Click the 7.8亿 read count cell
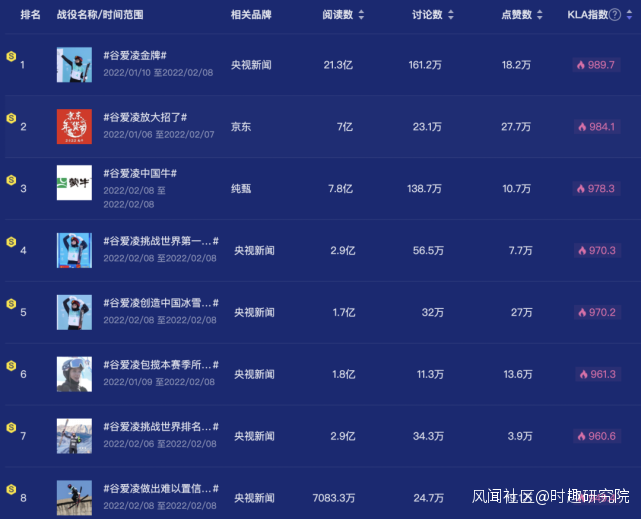Screen dimensions: 641x519 (x=340, y=188)
